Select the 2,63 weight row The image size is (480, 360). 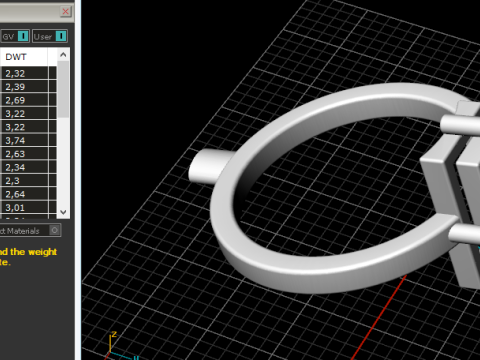click(x=28, y=154)
